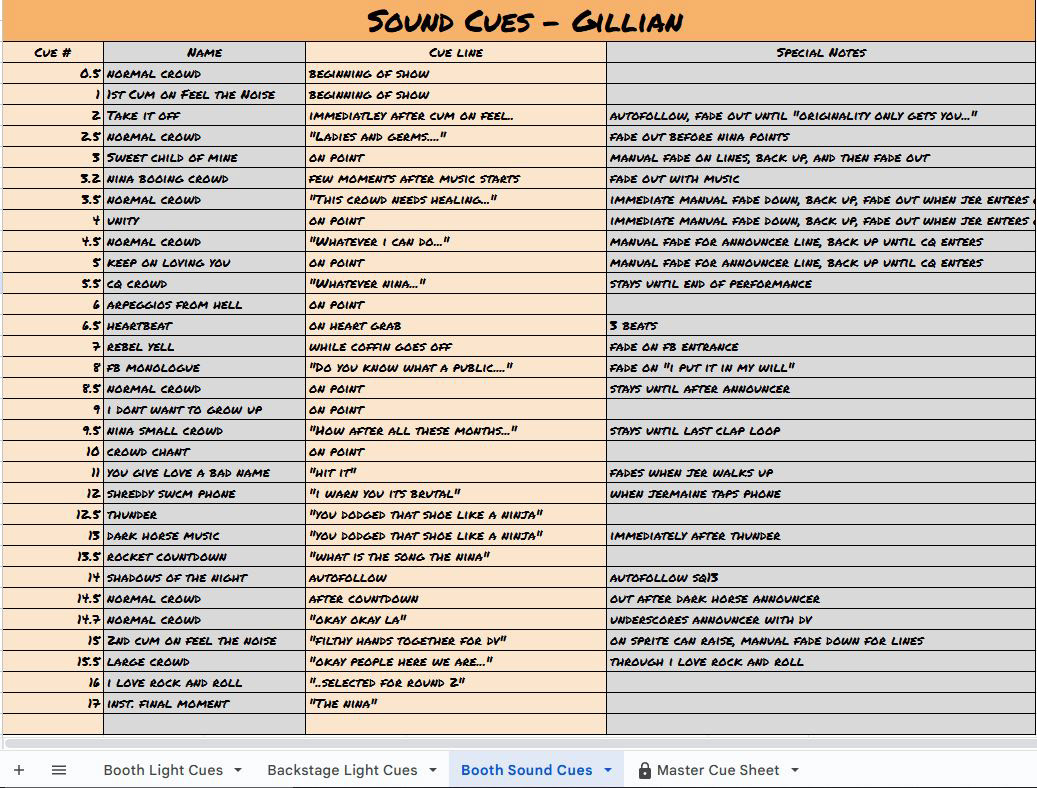Select the note cell reading 3 Beats
The height and width of the screenshot is (788, 1037).
click(x=820, y=326)
